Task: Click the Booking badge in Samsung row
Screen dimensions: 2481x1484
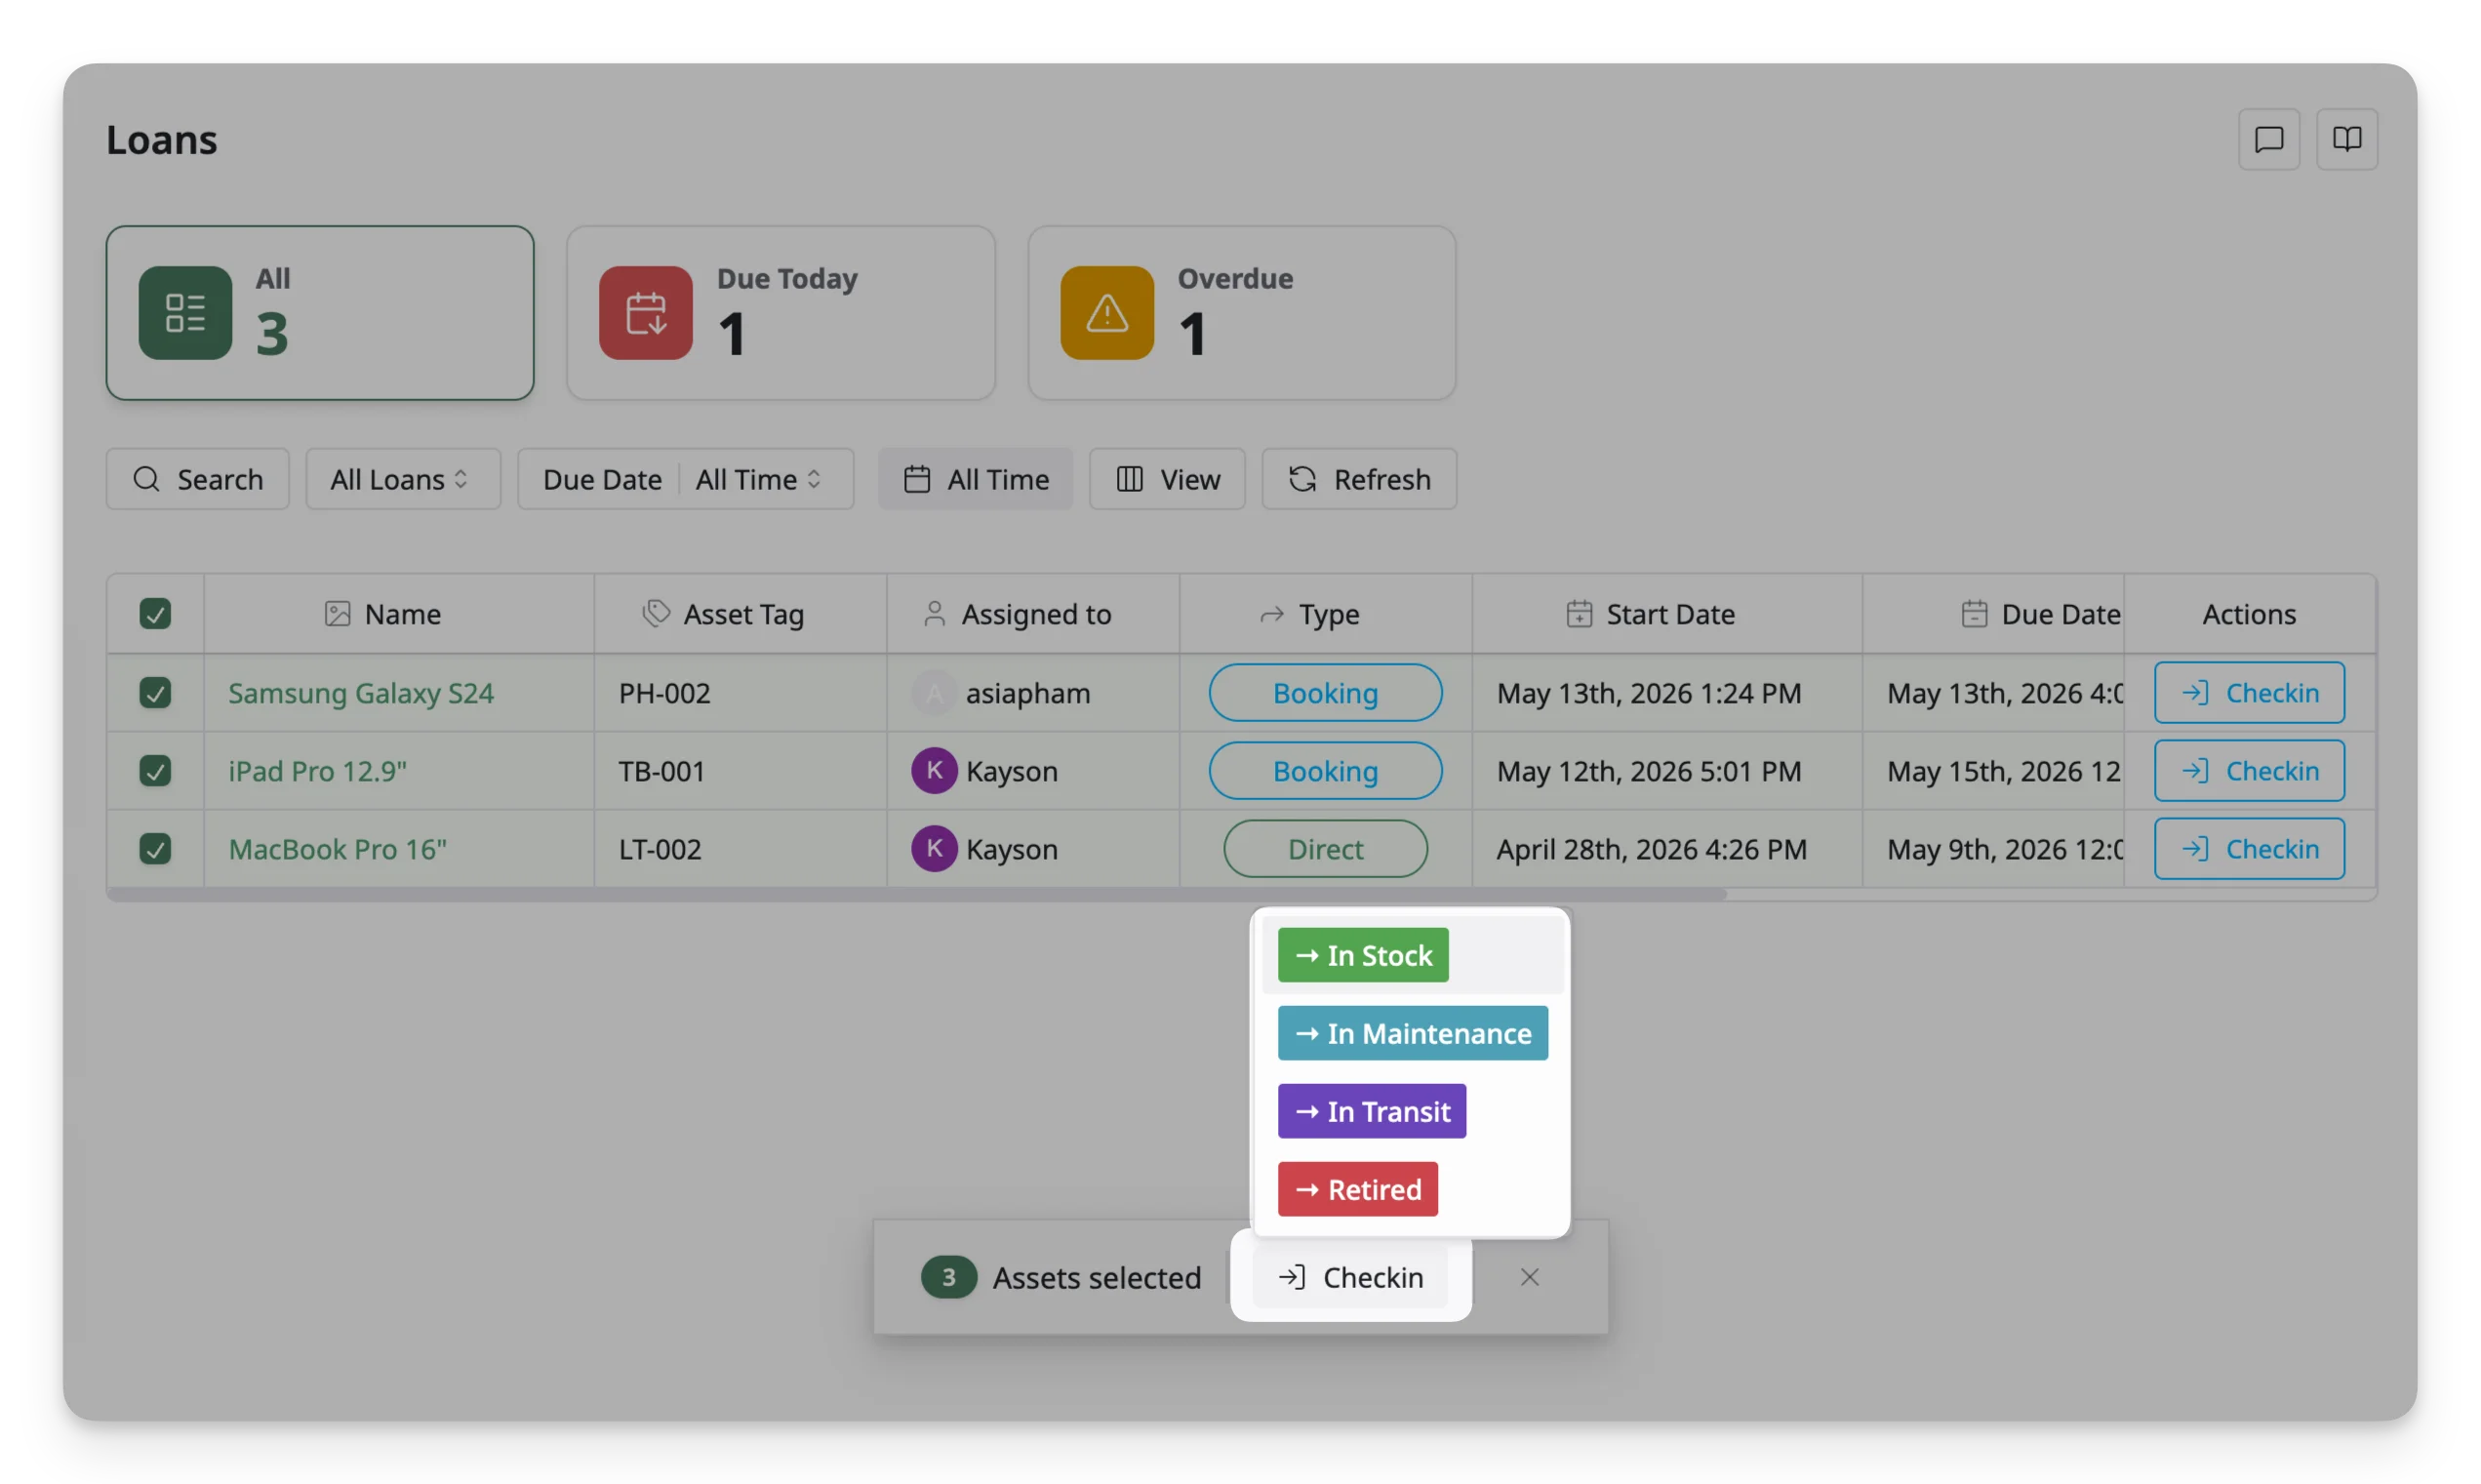Action: [1325, 692]
